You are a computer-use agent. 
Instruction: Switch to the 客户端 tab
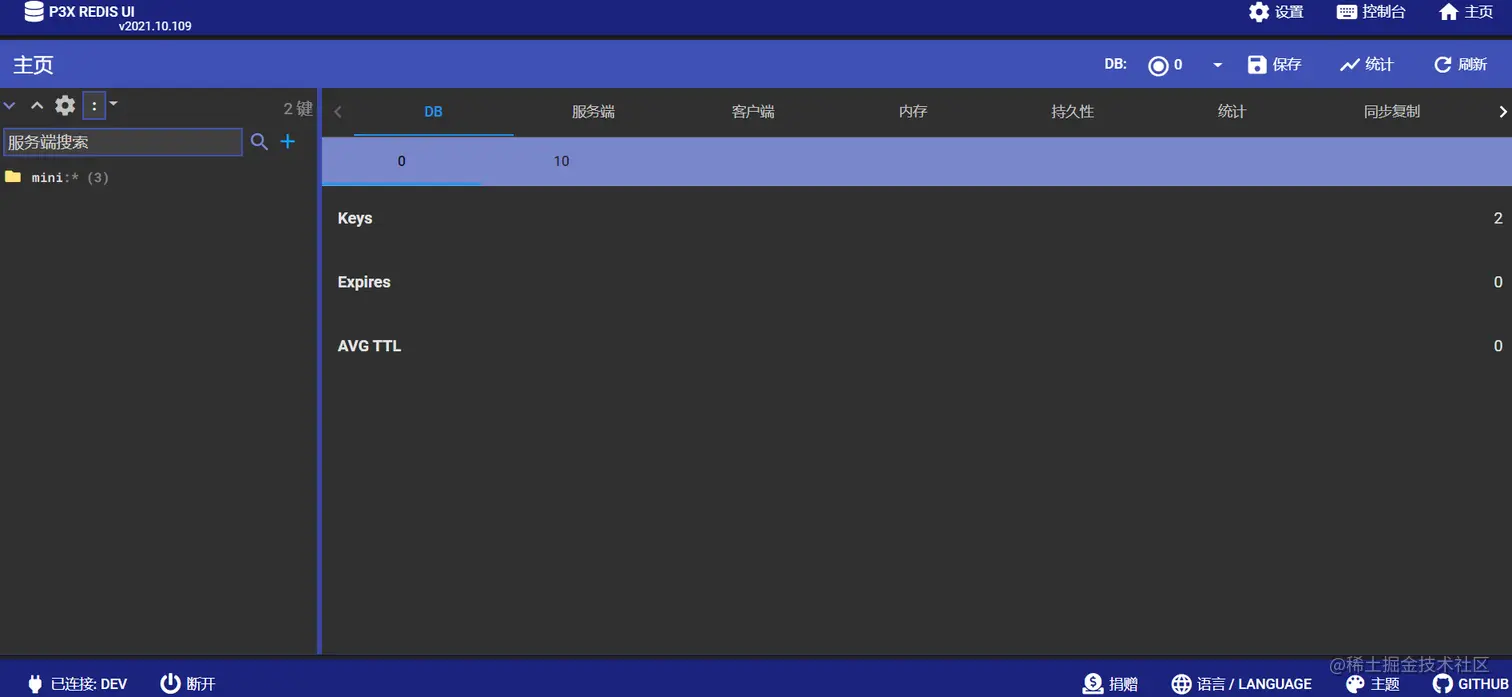click(x=753, y=112)
